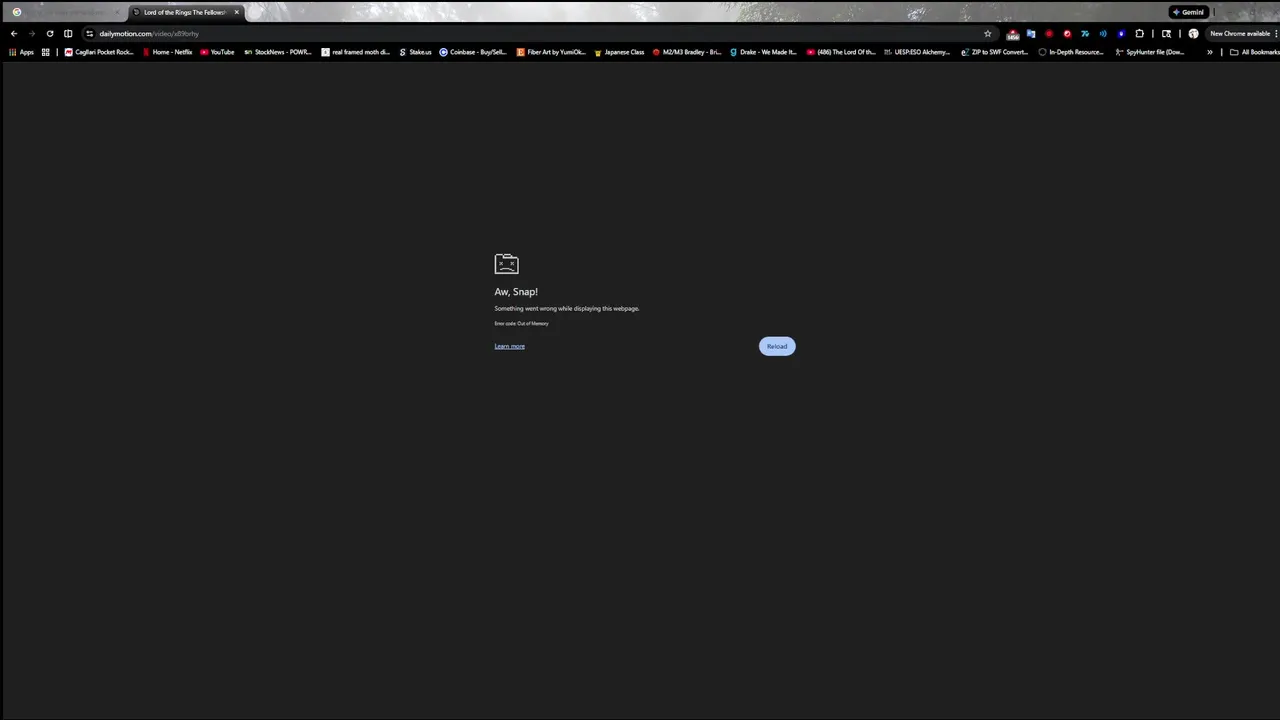Open the Google Lens search icon in toolbar

pyautogui.click(x=1166, y=33)
